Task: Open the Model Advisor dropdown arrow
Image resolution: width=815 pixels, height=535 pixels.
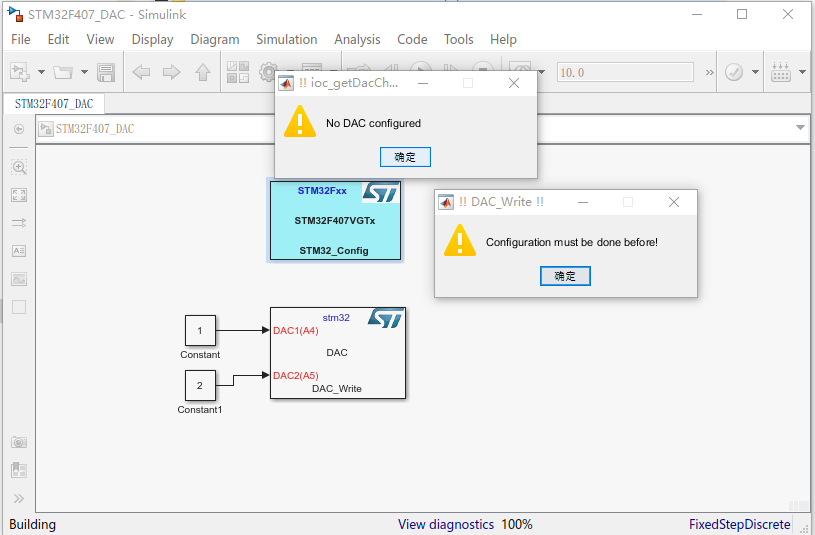Action: click(x=755, y=72)
